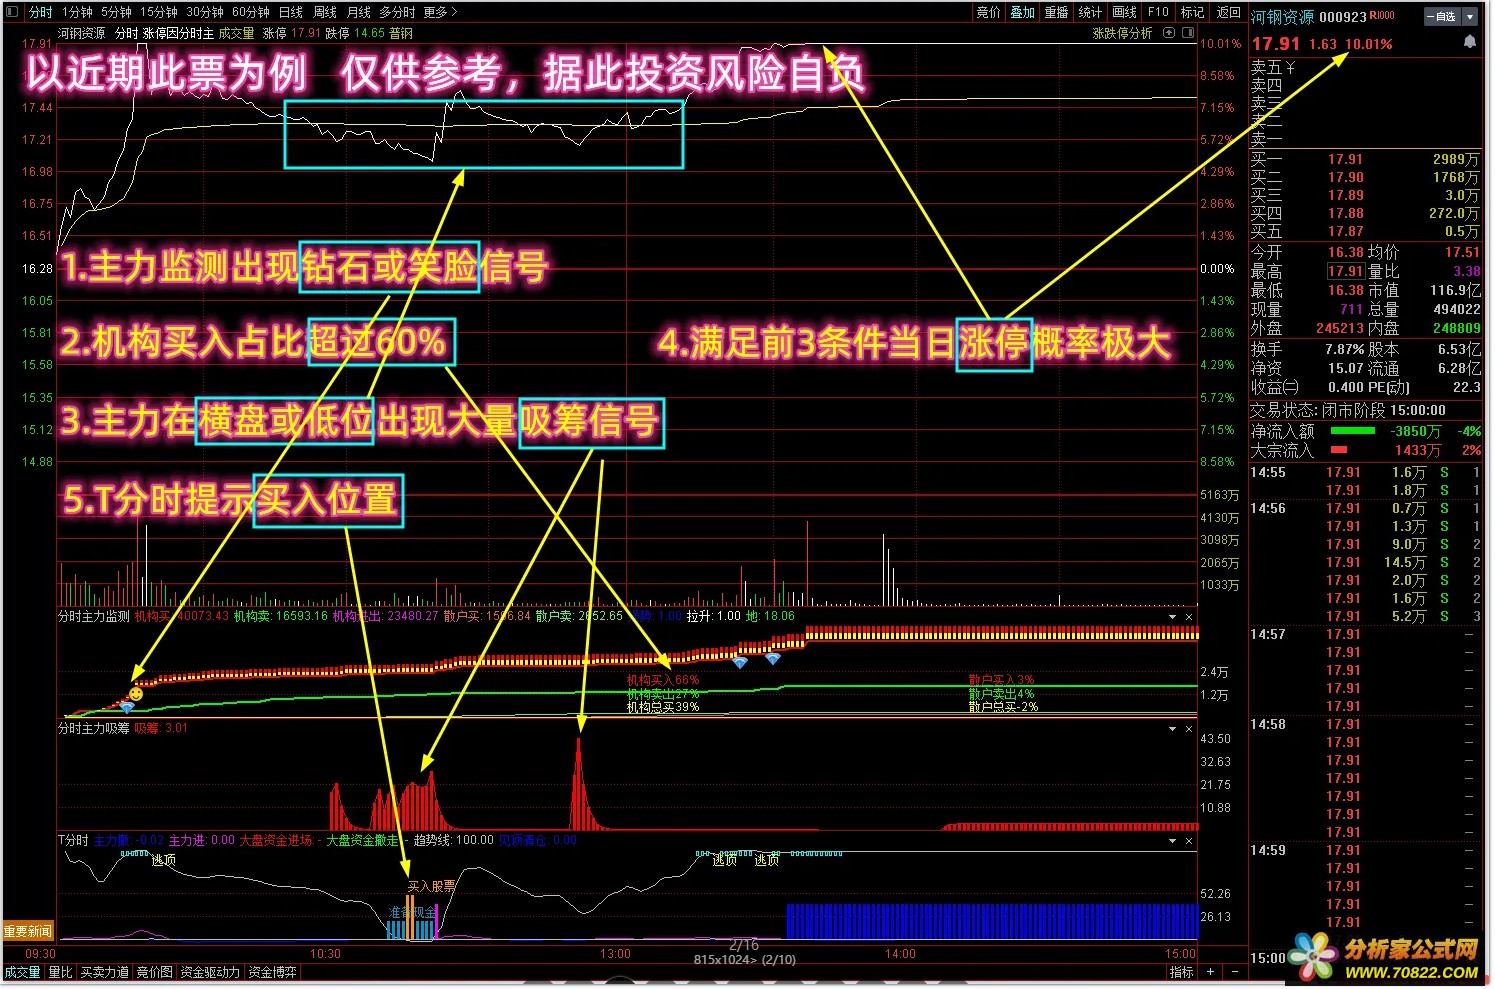Click the minus button at bottom right
Screen dimensions: 1495x989
pos(1235,972)
